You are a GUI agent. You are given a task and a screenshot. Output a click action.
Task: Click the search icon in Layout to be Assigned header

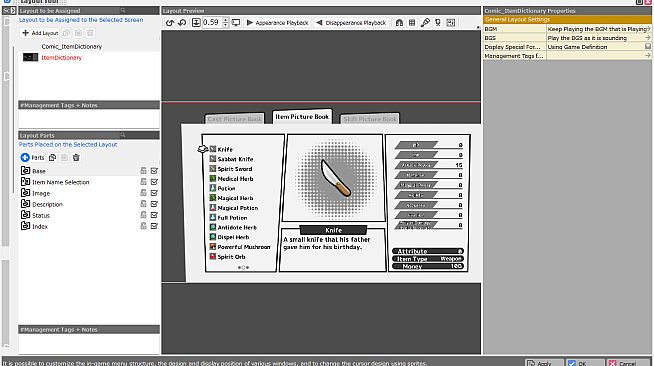(x=123, y=10)
